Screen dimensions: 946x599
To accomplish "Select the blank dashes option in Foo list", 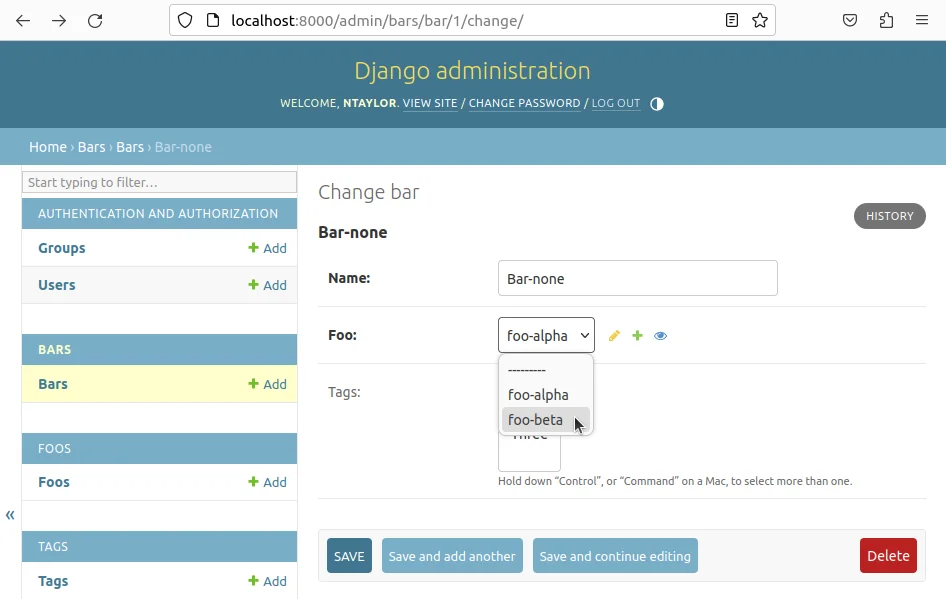I will 527,370.
